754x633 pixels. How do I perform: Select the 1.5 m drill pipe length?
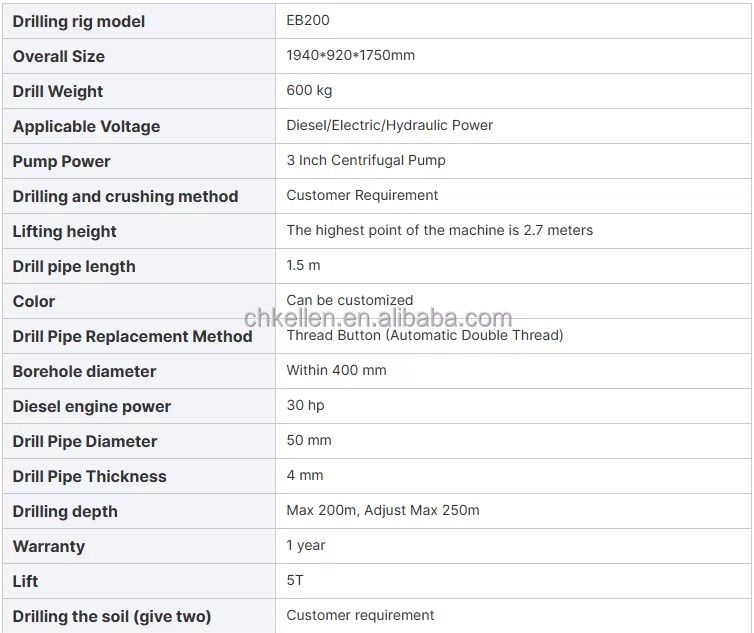(x=303, y=265)
